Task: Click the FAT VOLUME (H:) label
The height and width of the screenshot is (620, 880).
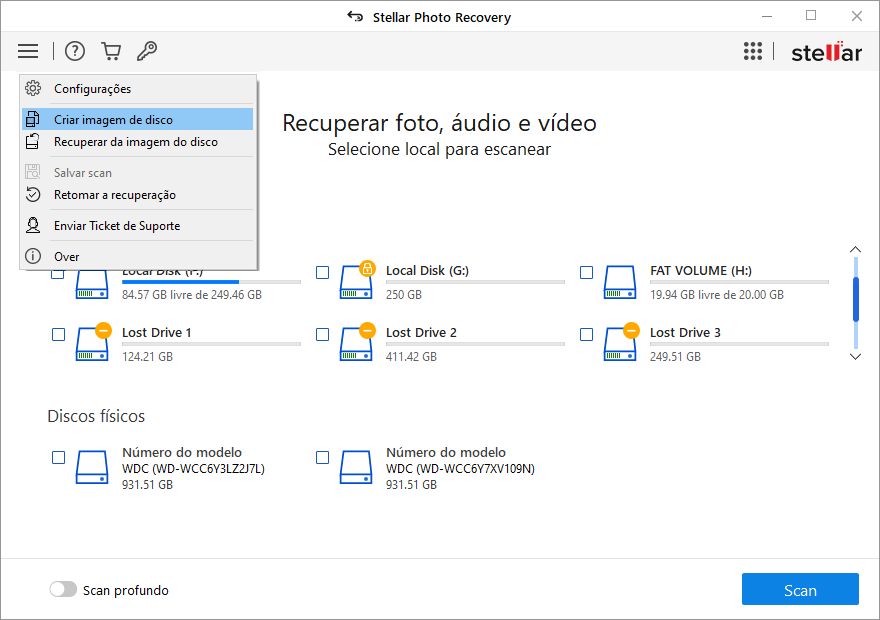Action: pyautogui.click(x=701, y=270)
